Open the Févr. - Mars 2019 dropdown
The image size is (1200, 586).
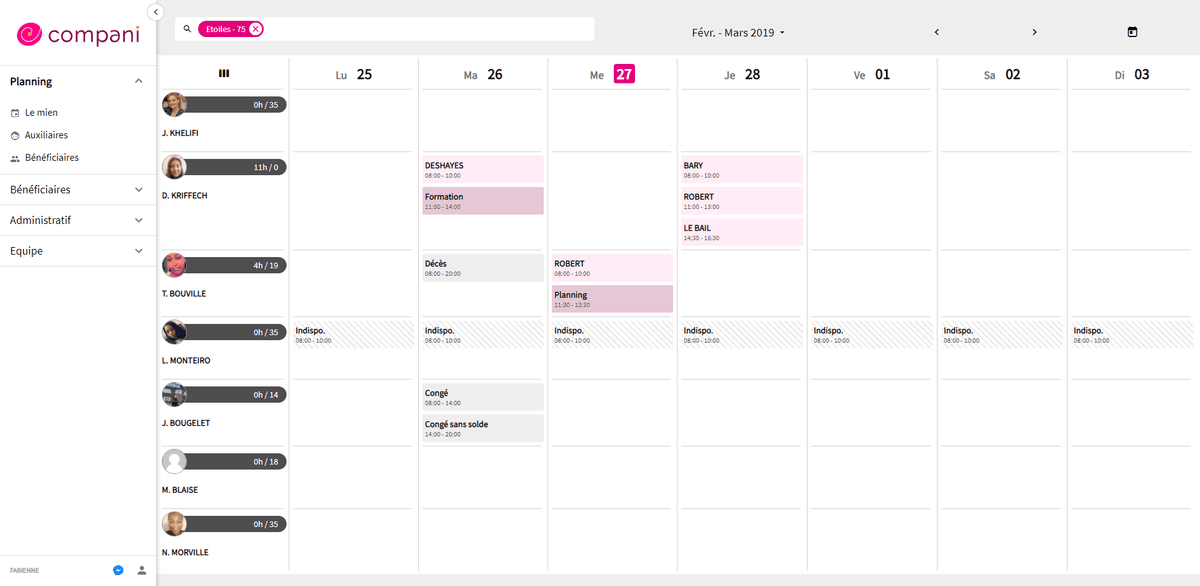tap(738, 33)
